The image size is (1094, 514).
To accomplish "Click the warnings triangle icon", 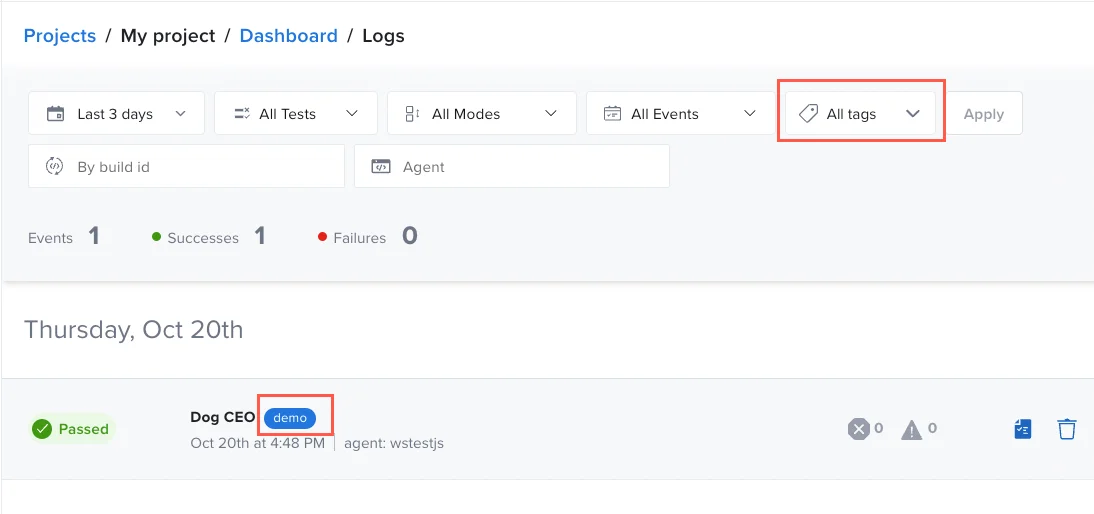I will [911, 430].
